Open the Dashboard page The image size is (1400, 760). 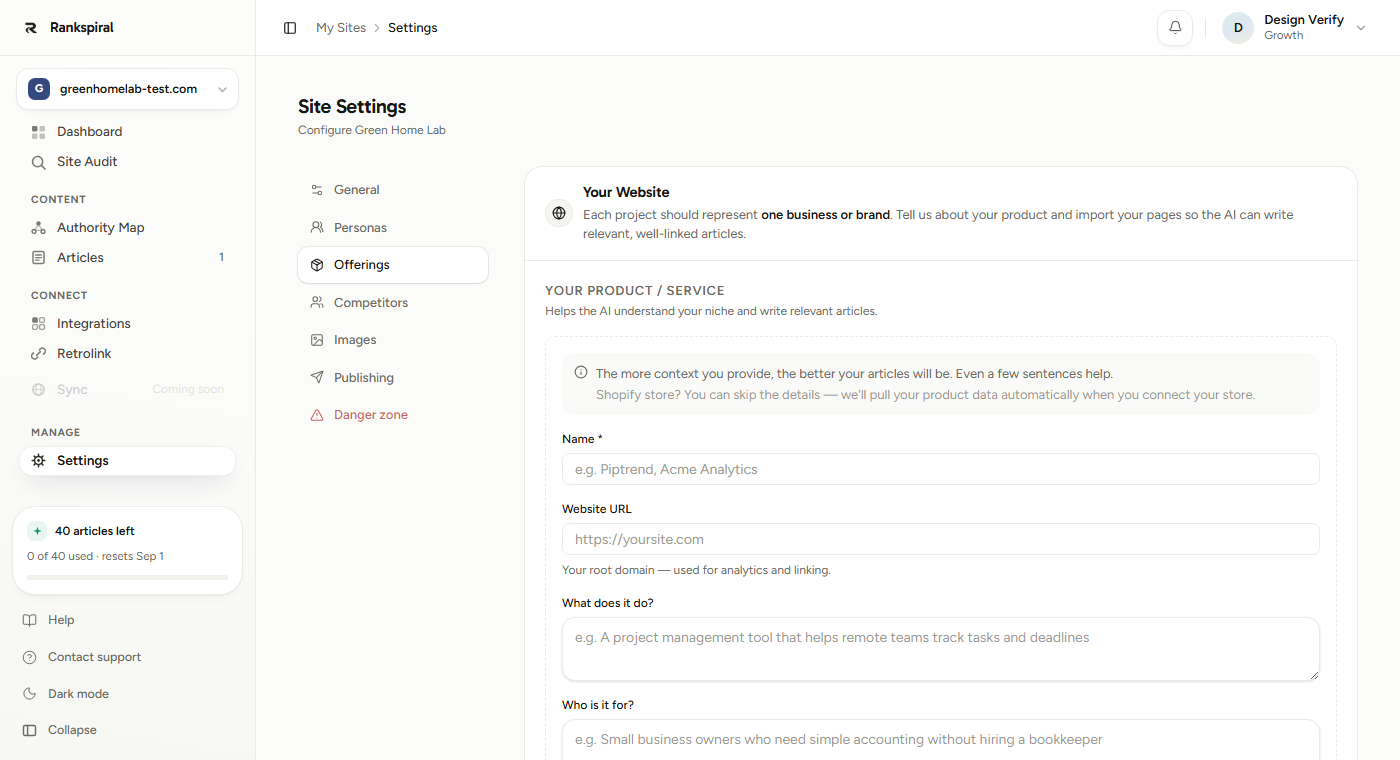(127, 132)
